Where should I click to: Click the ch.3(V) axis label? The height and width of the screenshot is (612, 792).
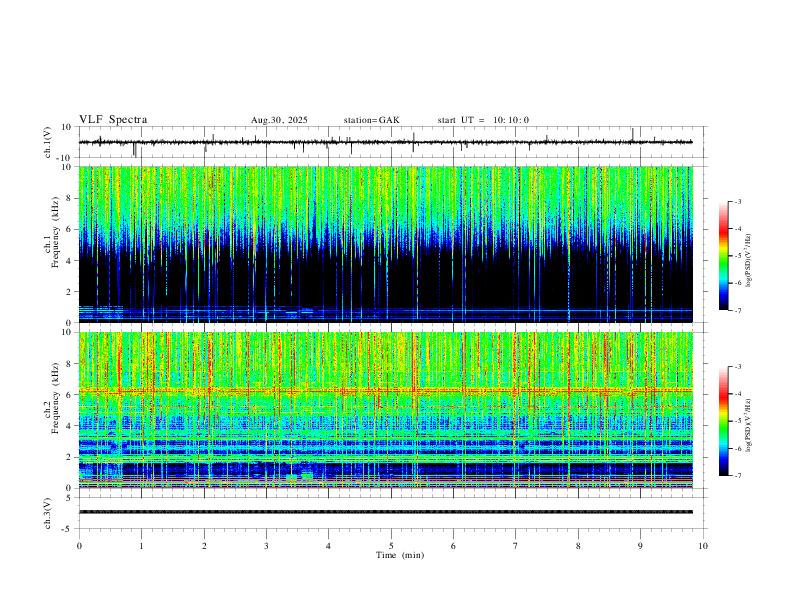tap(48, 513)
